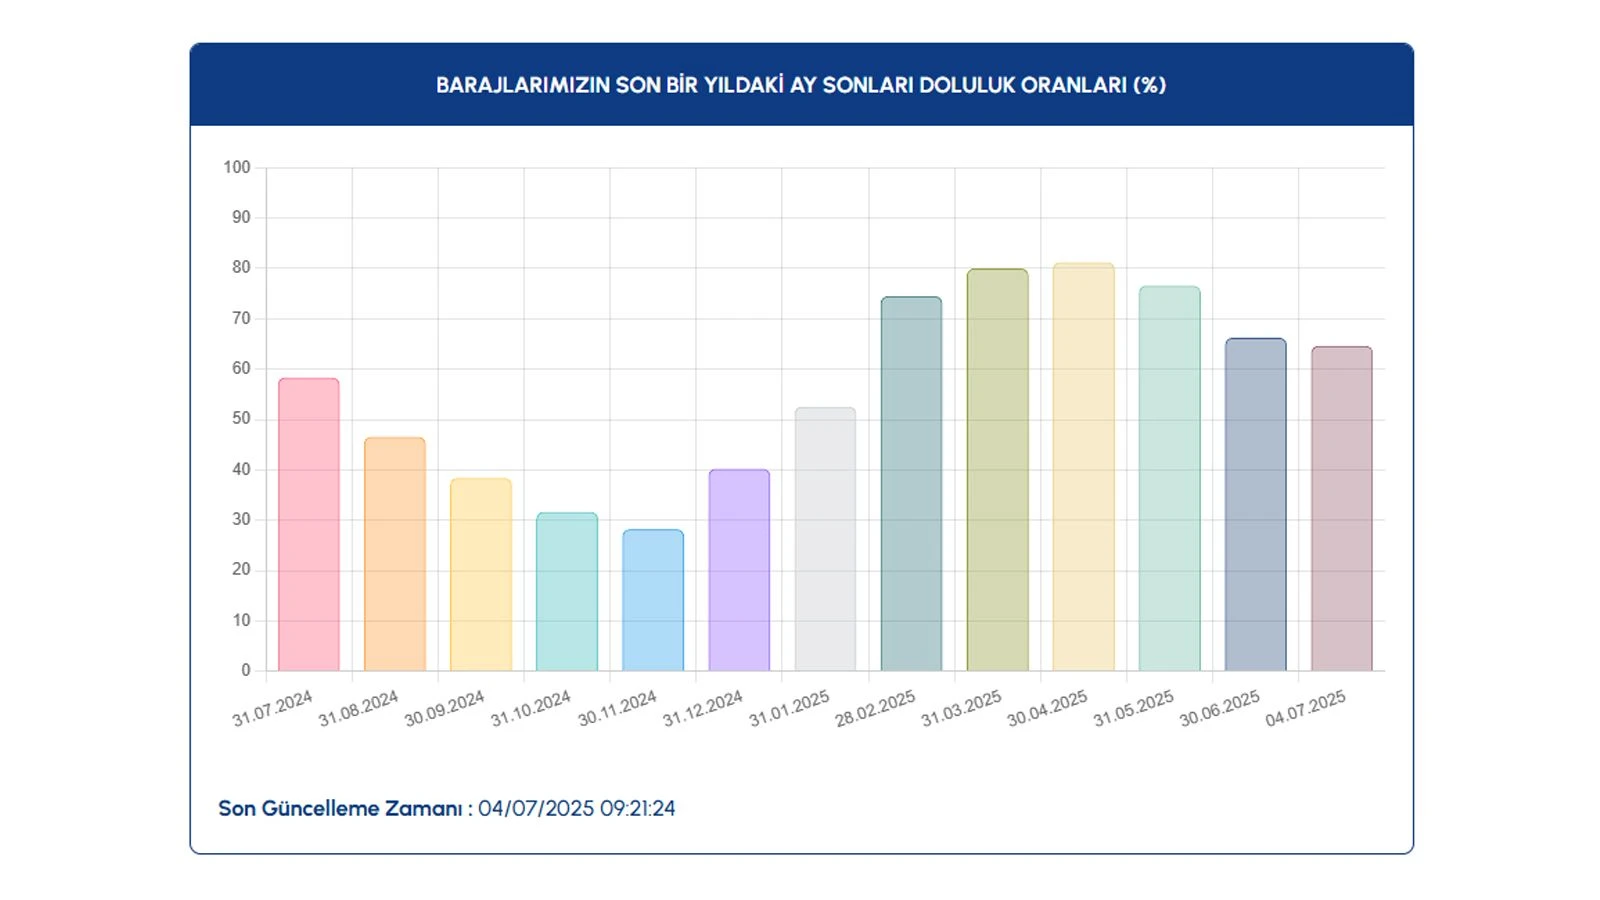
Task: Select the purple bar for 31.12.2024
Action: click(739, 570)
